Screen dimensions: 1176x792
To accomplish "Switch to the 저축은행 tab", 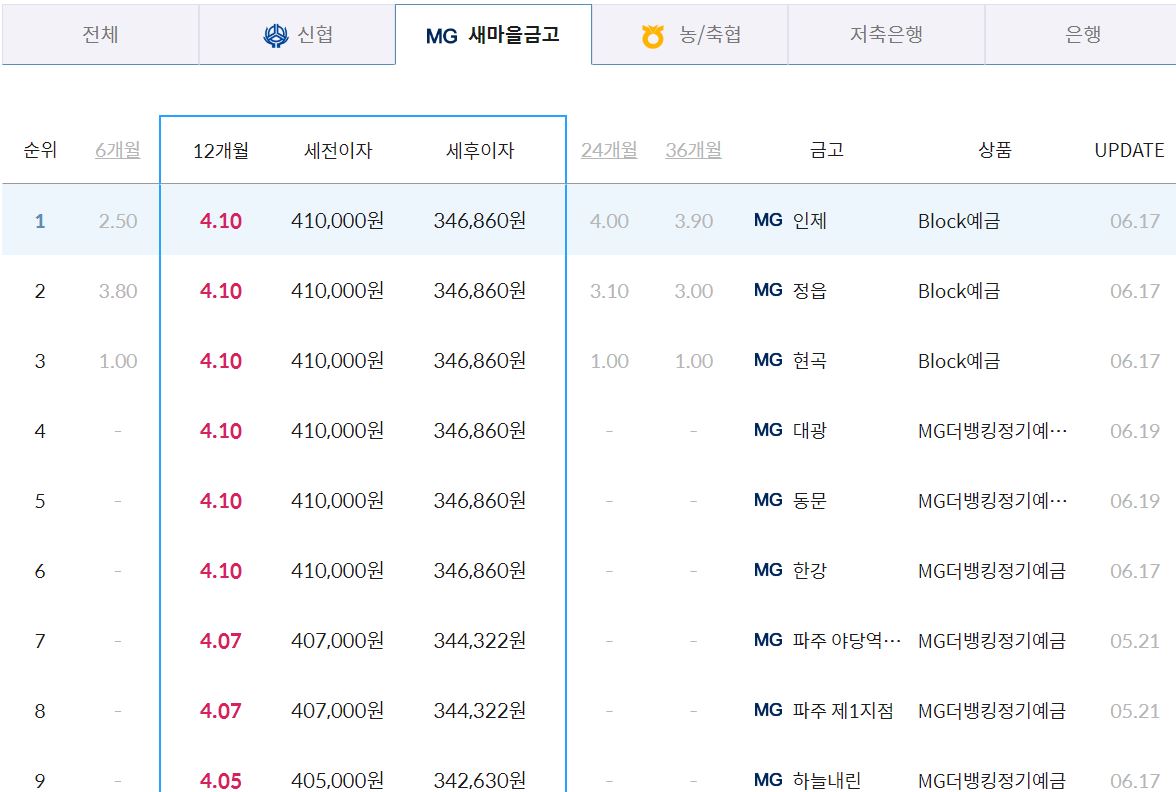I will tap(886, 34).
